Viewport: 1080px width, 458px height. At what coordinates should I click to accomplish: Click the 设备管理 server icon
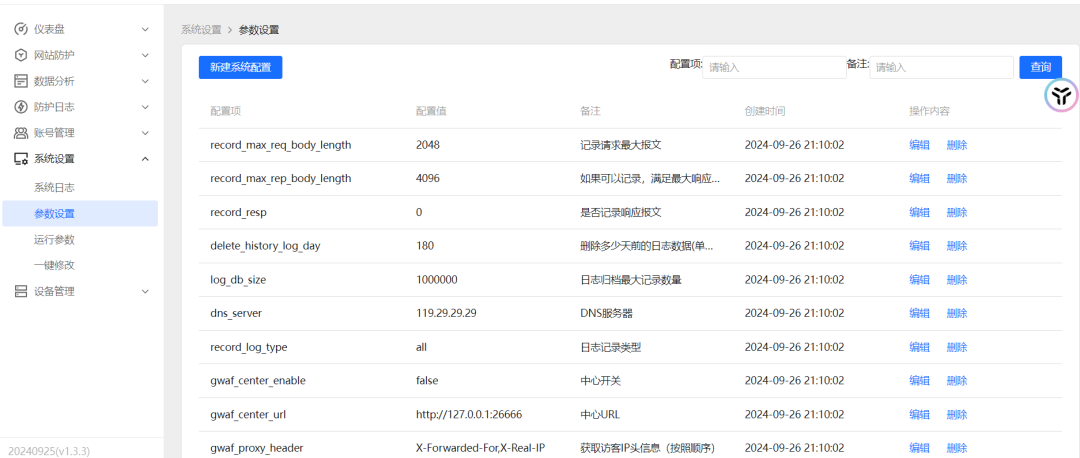(20, 291)
